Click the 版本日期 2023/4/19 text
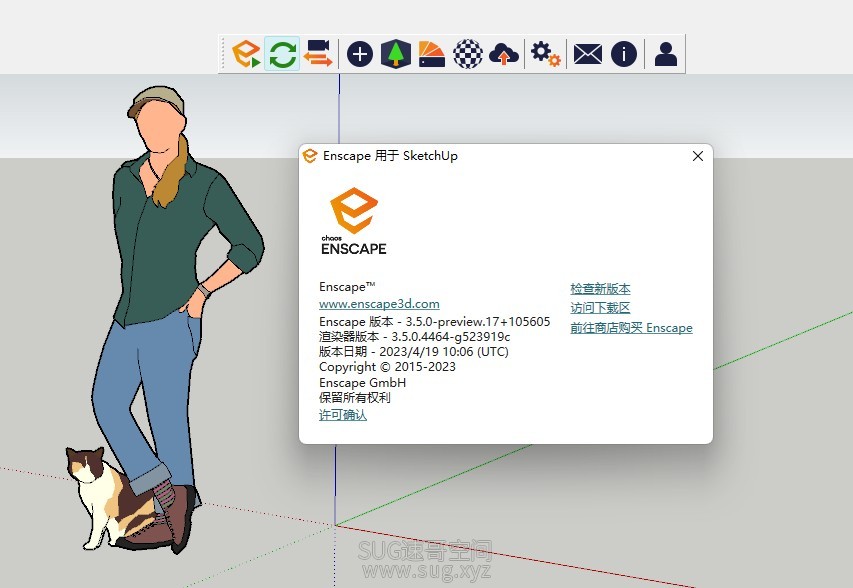Screen dimensions: 853x588 pos(413,352)
